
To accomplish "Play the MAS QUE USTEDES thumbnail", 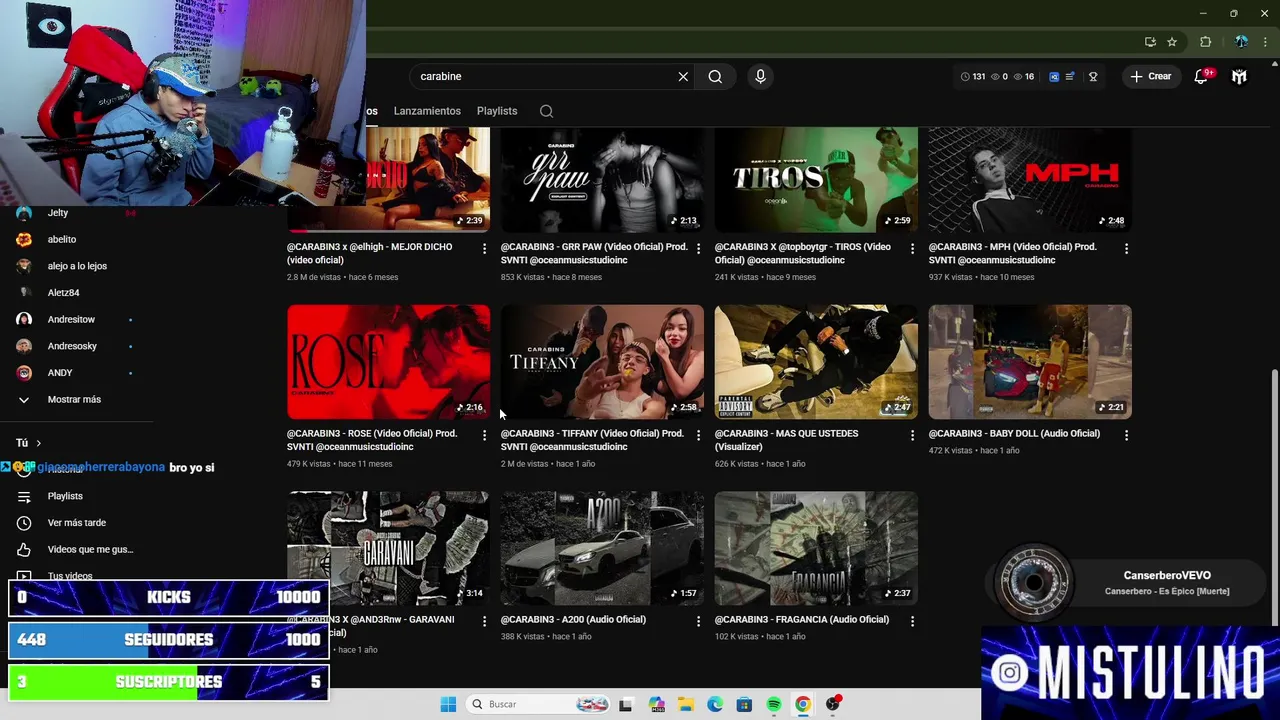I will click(816, 362).
